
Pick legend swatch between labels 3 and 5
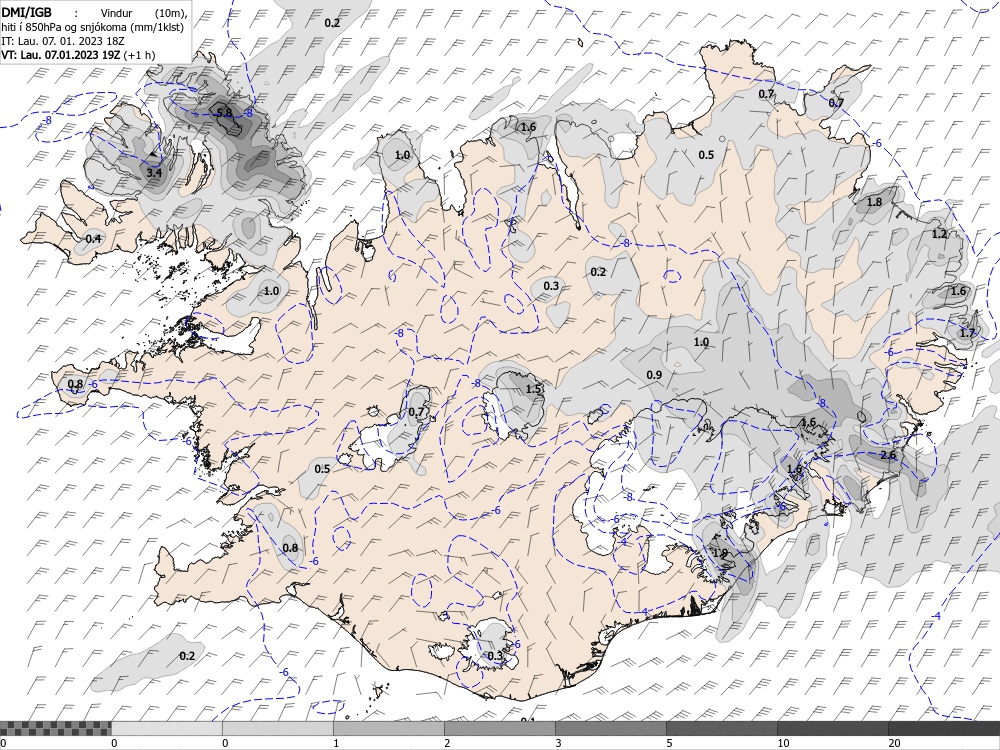[x=610, y=728]
